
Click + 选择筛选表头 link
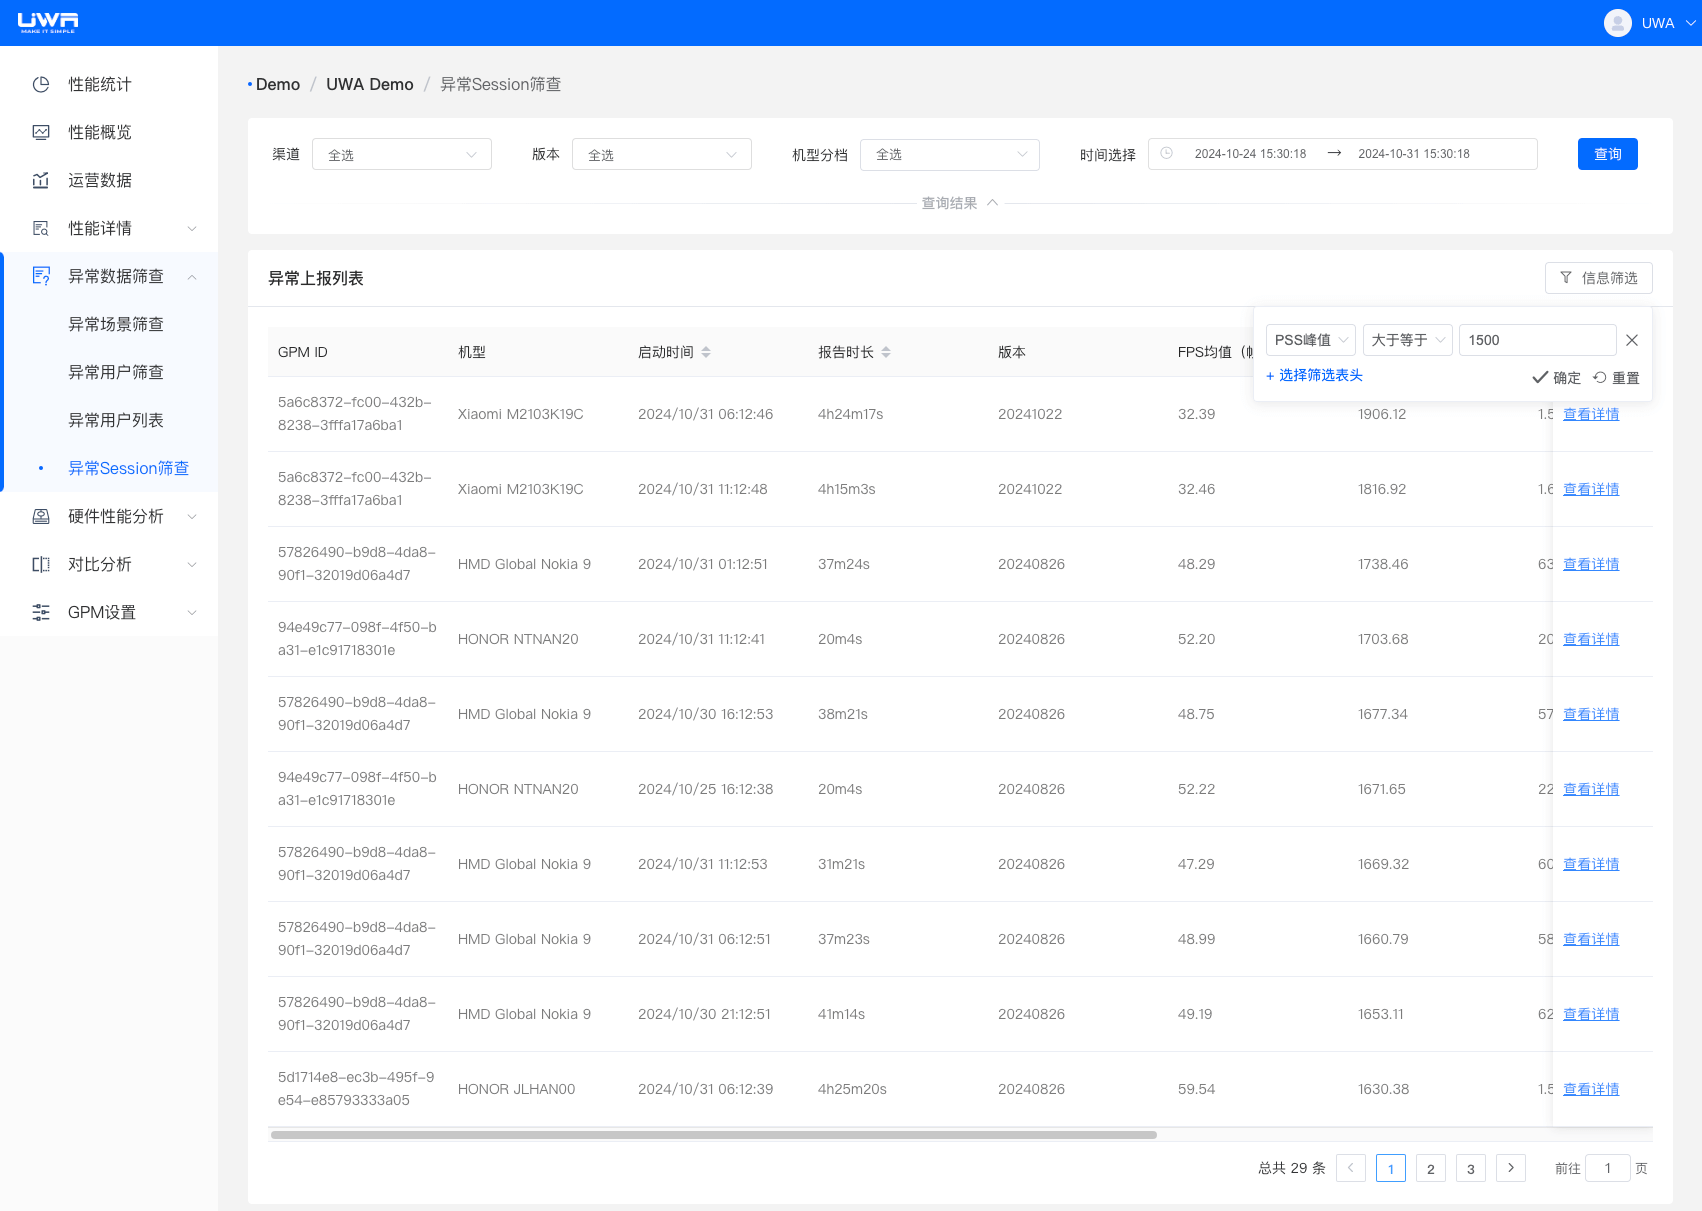point(1314,375)
